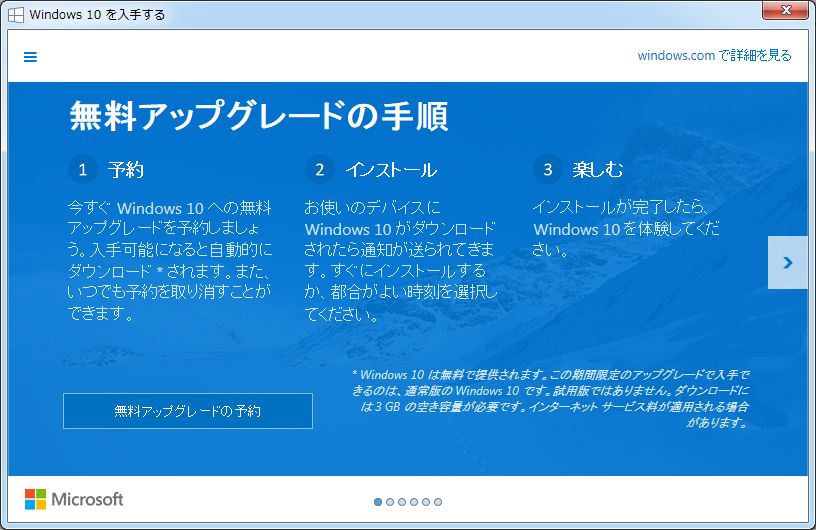Open the hamburger menu icon
Screen dimensions: 816x530
click(x=30, y=57)
